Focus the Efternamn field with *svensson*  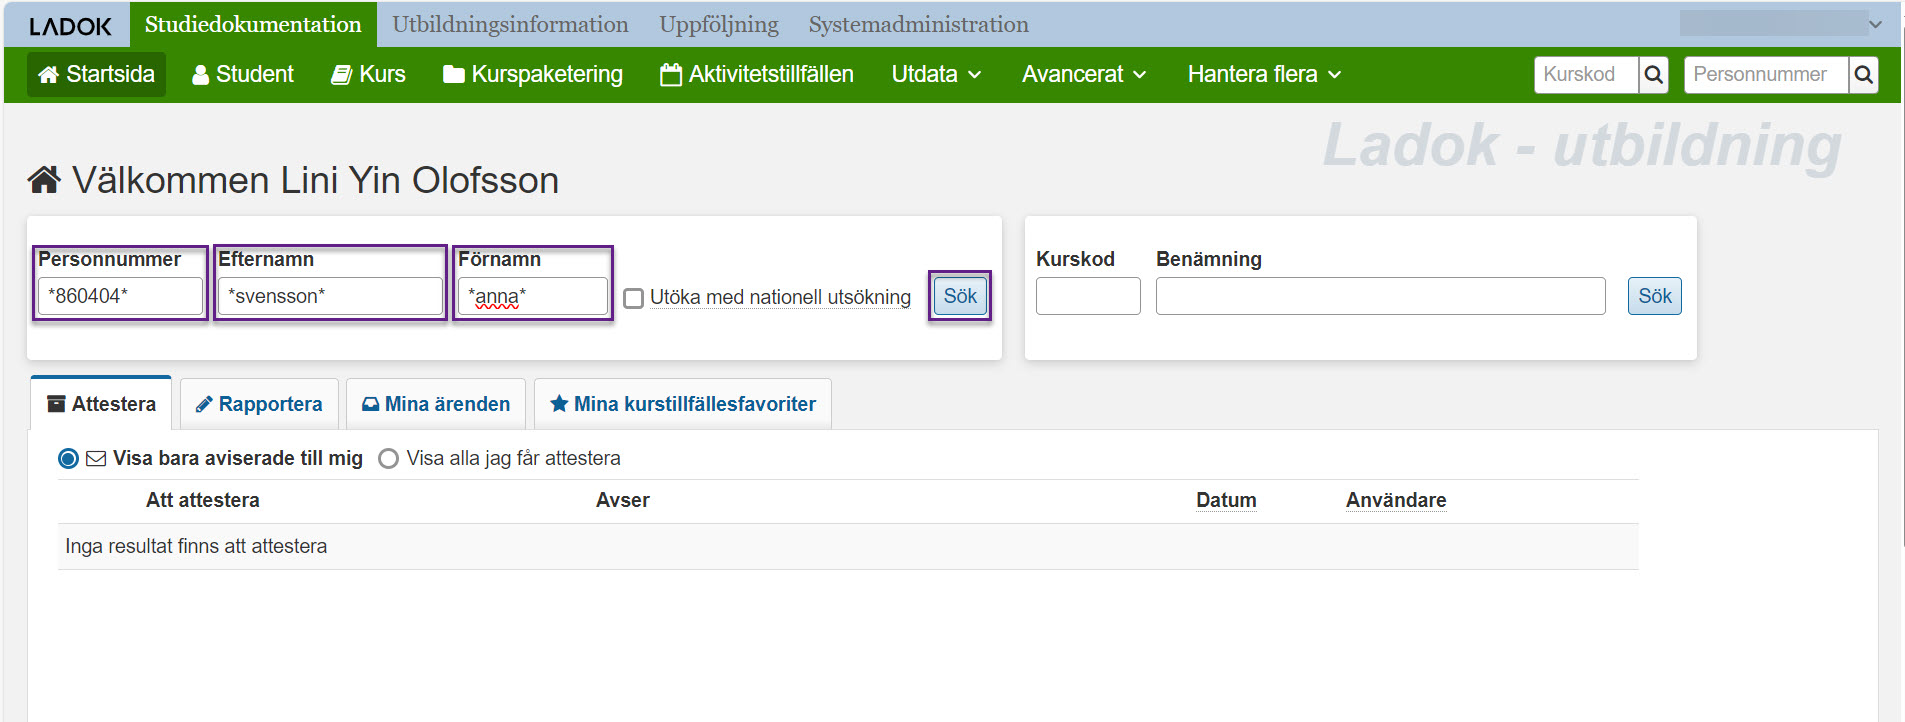(330, 296)
